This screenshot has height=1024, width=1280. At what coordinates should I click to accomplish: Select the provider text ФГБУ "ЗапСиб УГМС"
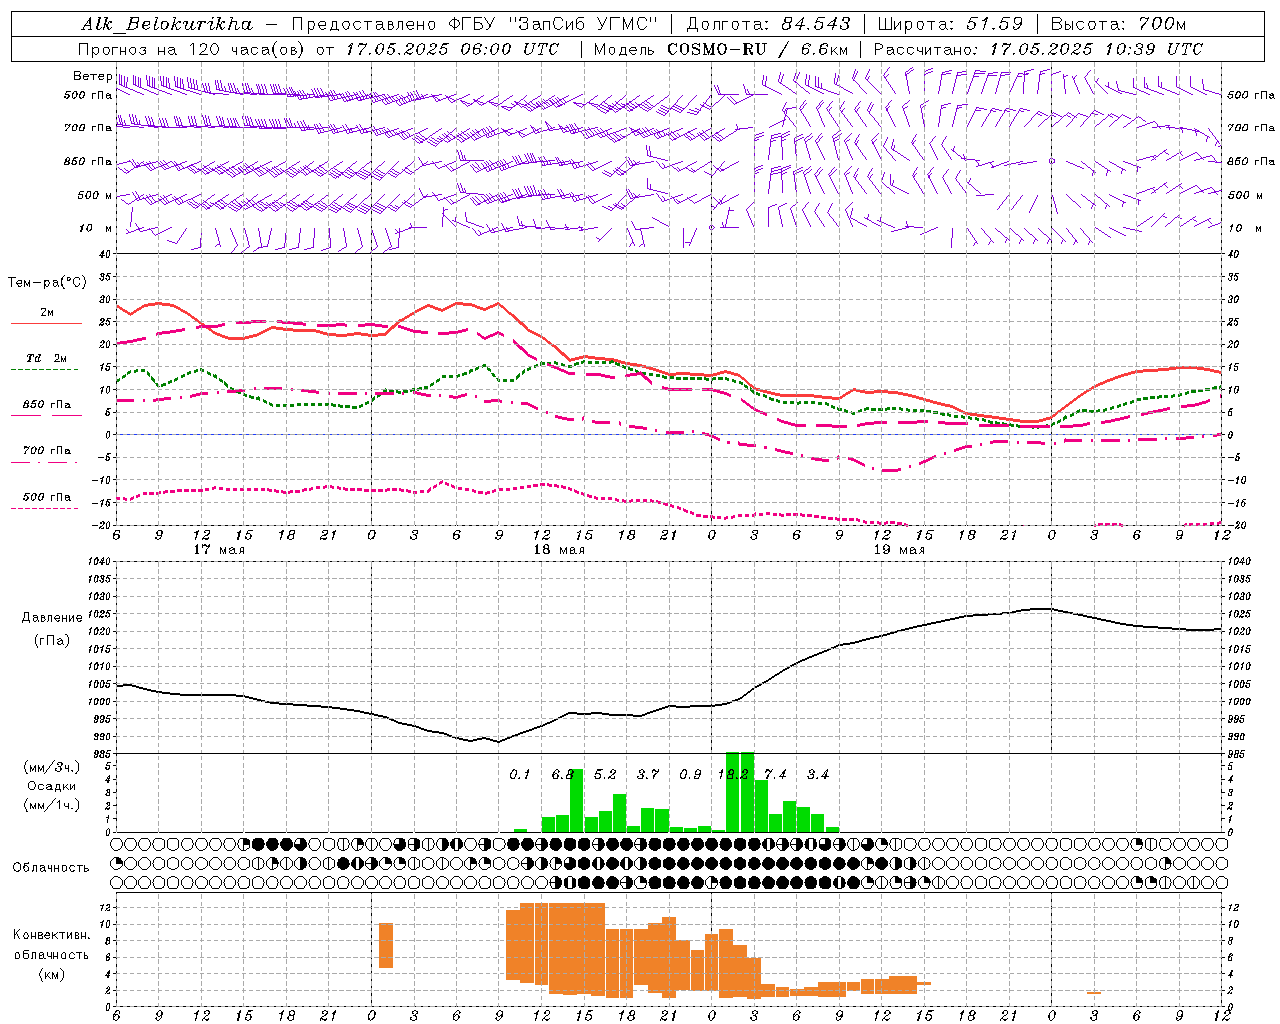pyautogui.click(x=554, y=24)
